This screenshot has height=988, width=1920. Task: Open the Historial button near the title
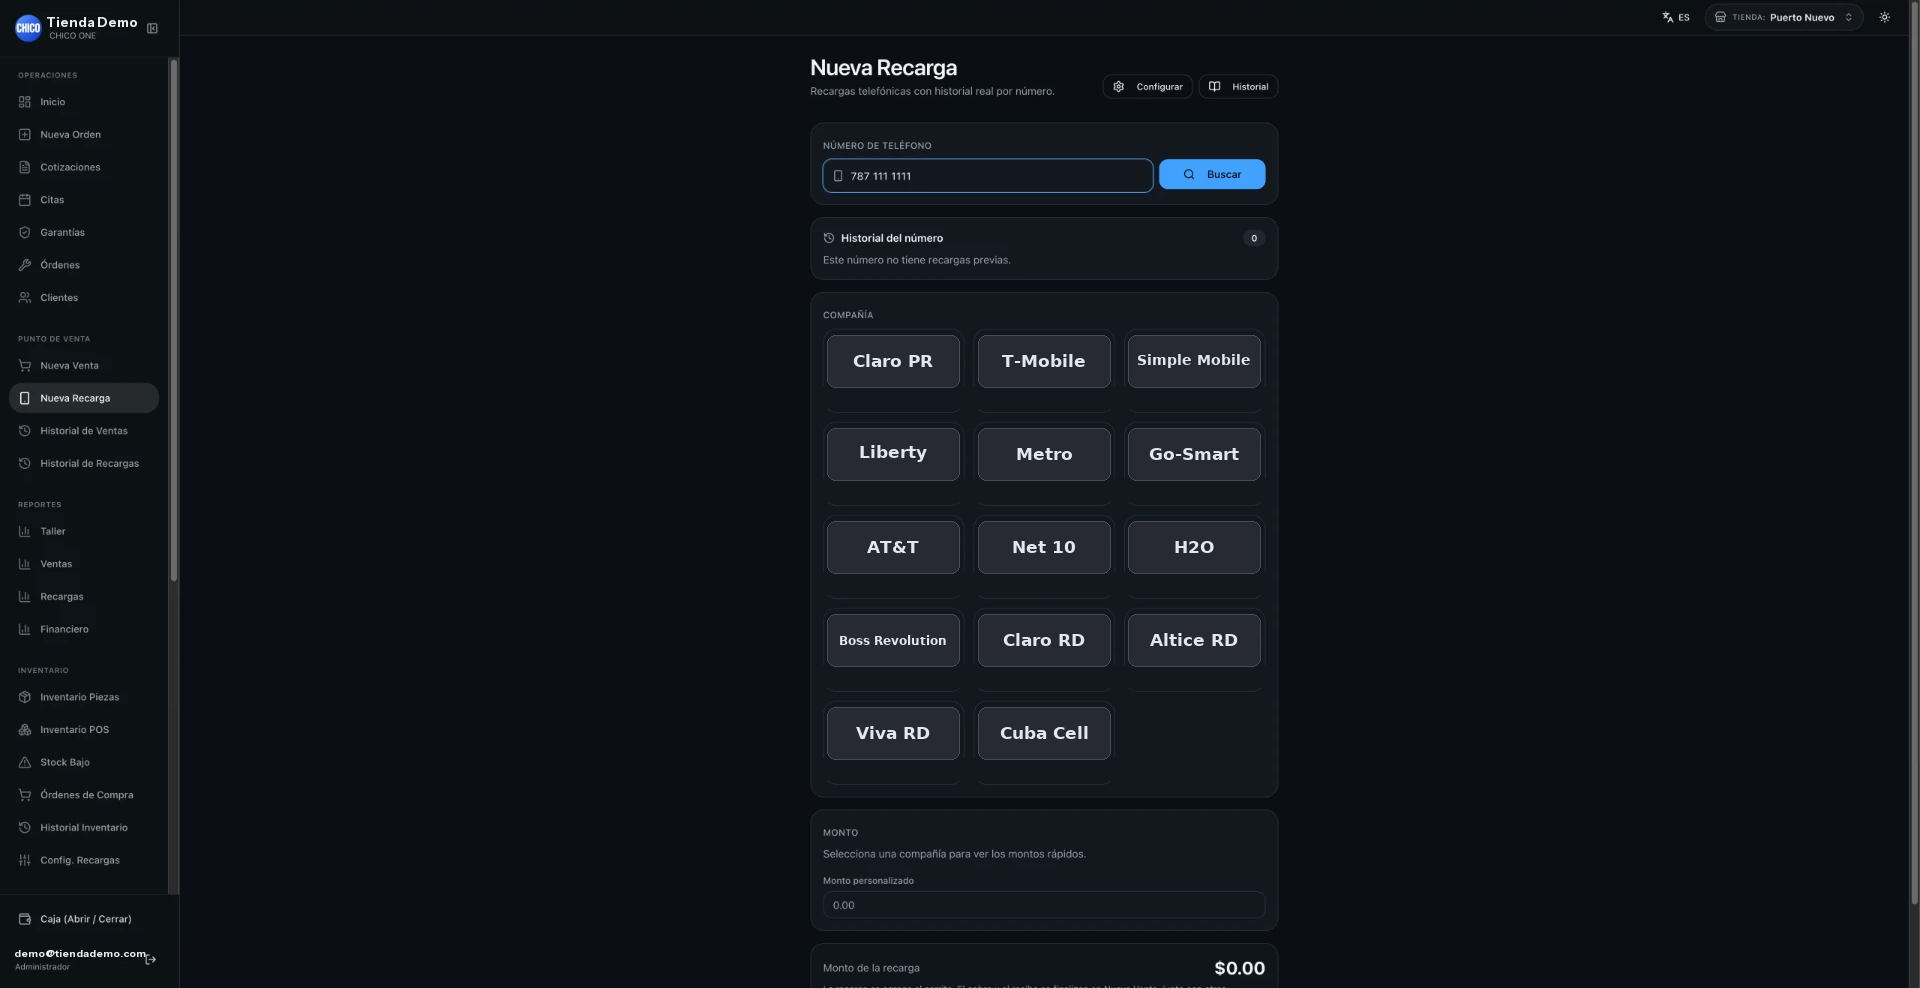point(1239,87)
